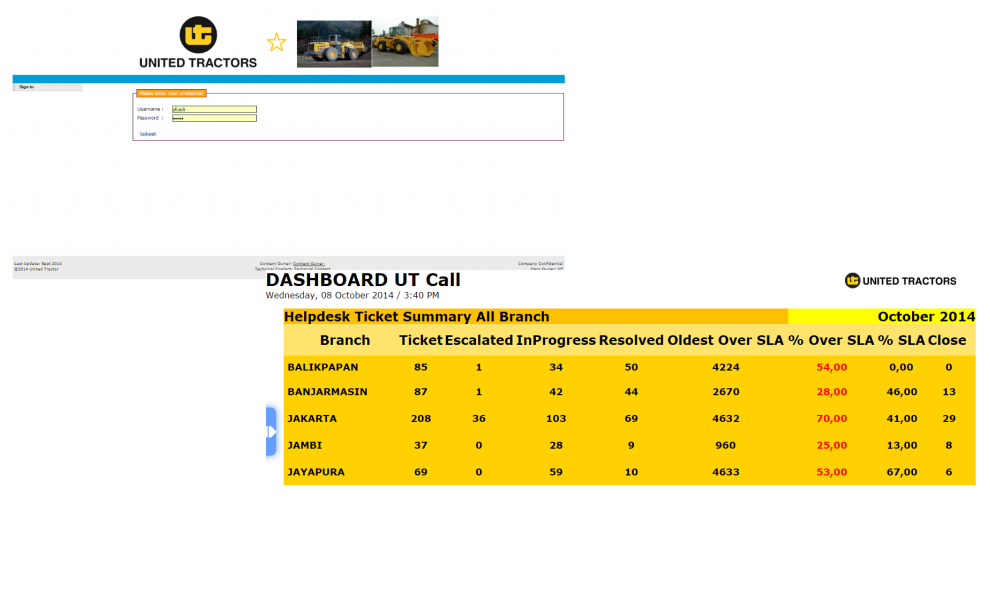Click Jakarta over SLA 70,00

pyautogui.click(x=832, y=418)
